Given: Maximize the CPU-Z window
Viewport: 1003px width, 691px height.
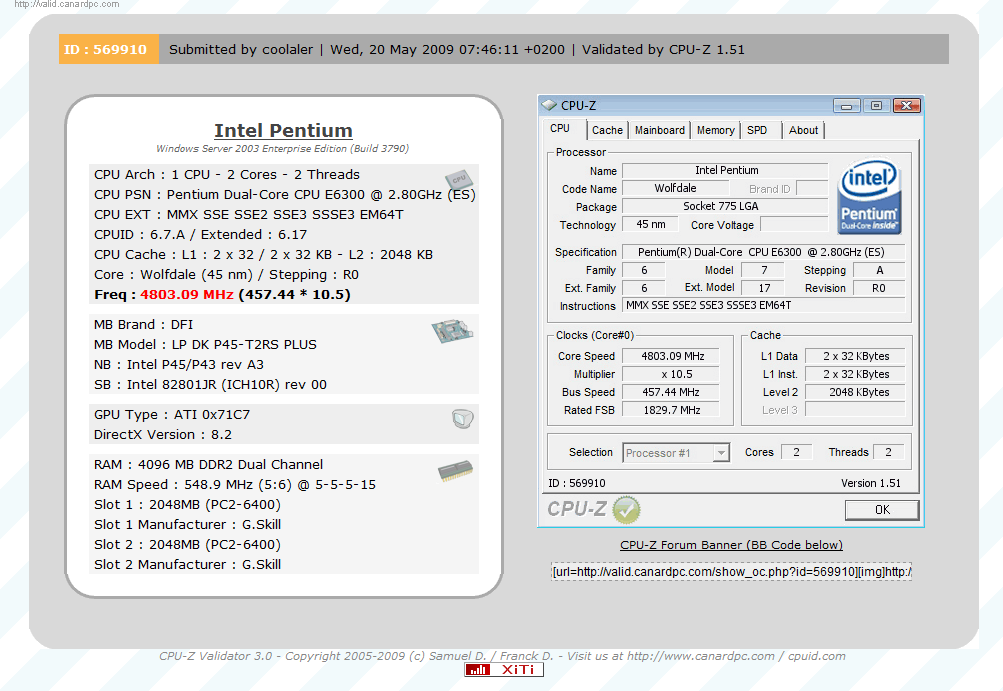Looking at the screenshot, I should [x=876, y=106].
